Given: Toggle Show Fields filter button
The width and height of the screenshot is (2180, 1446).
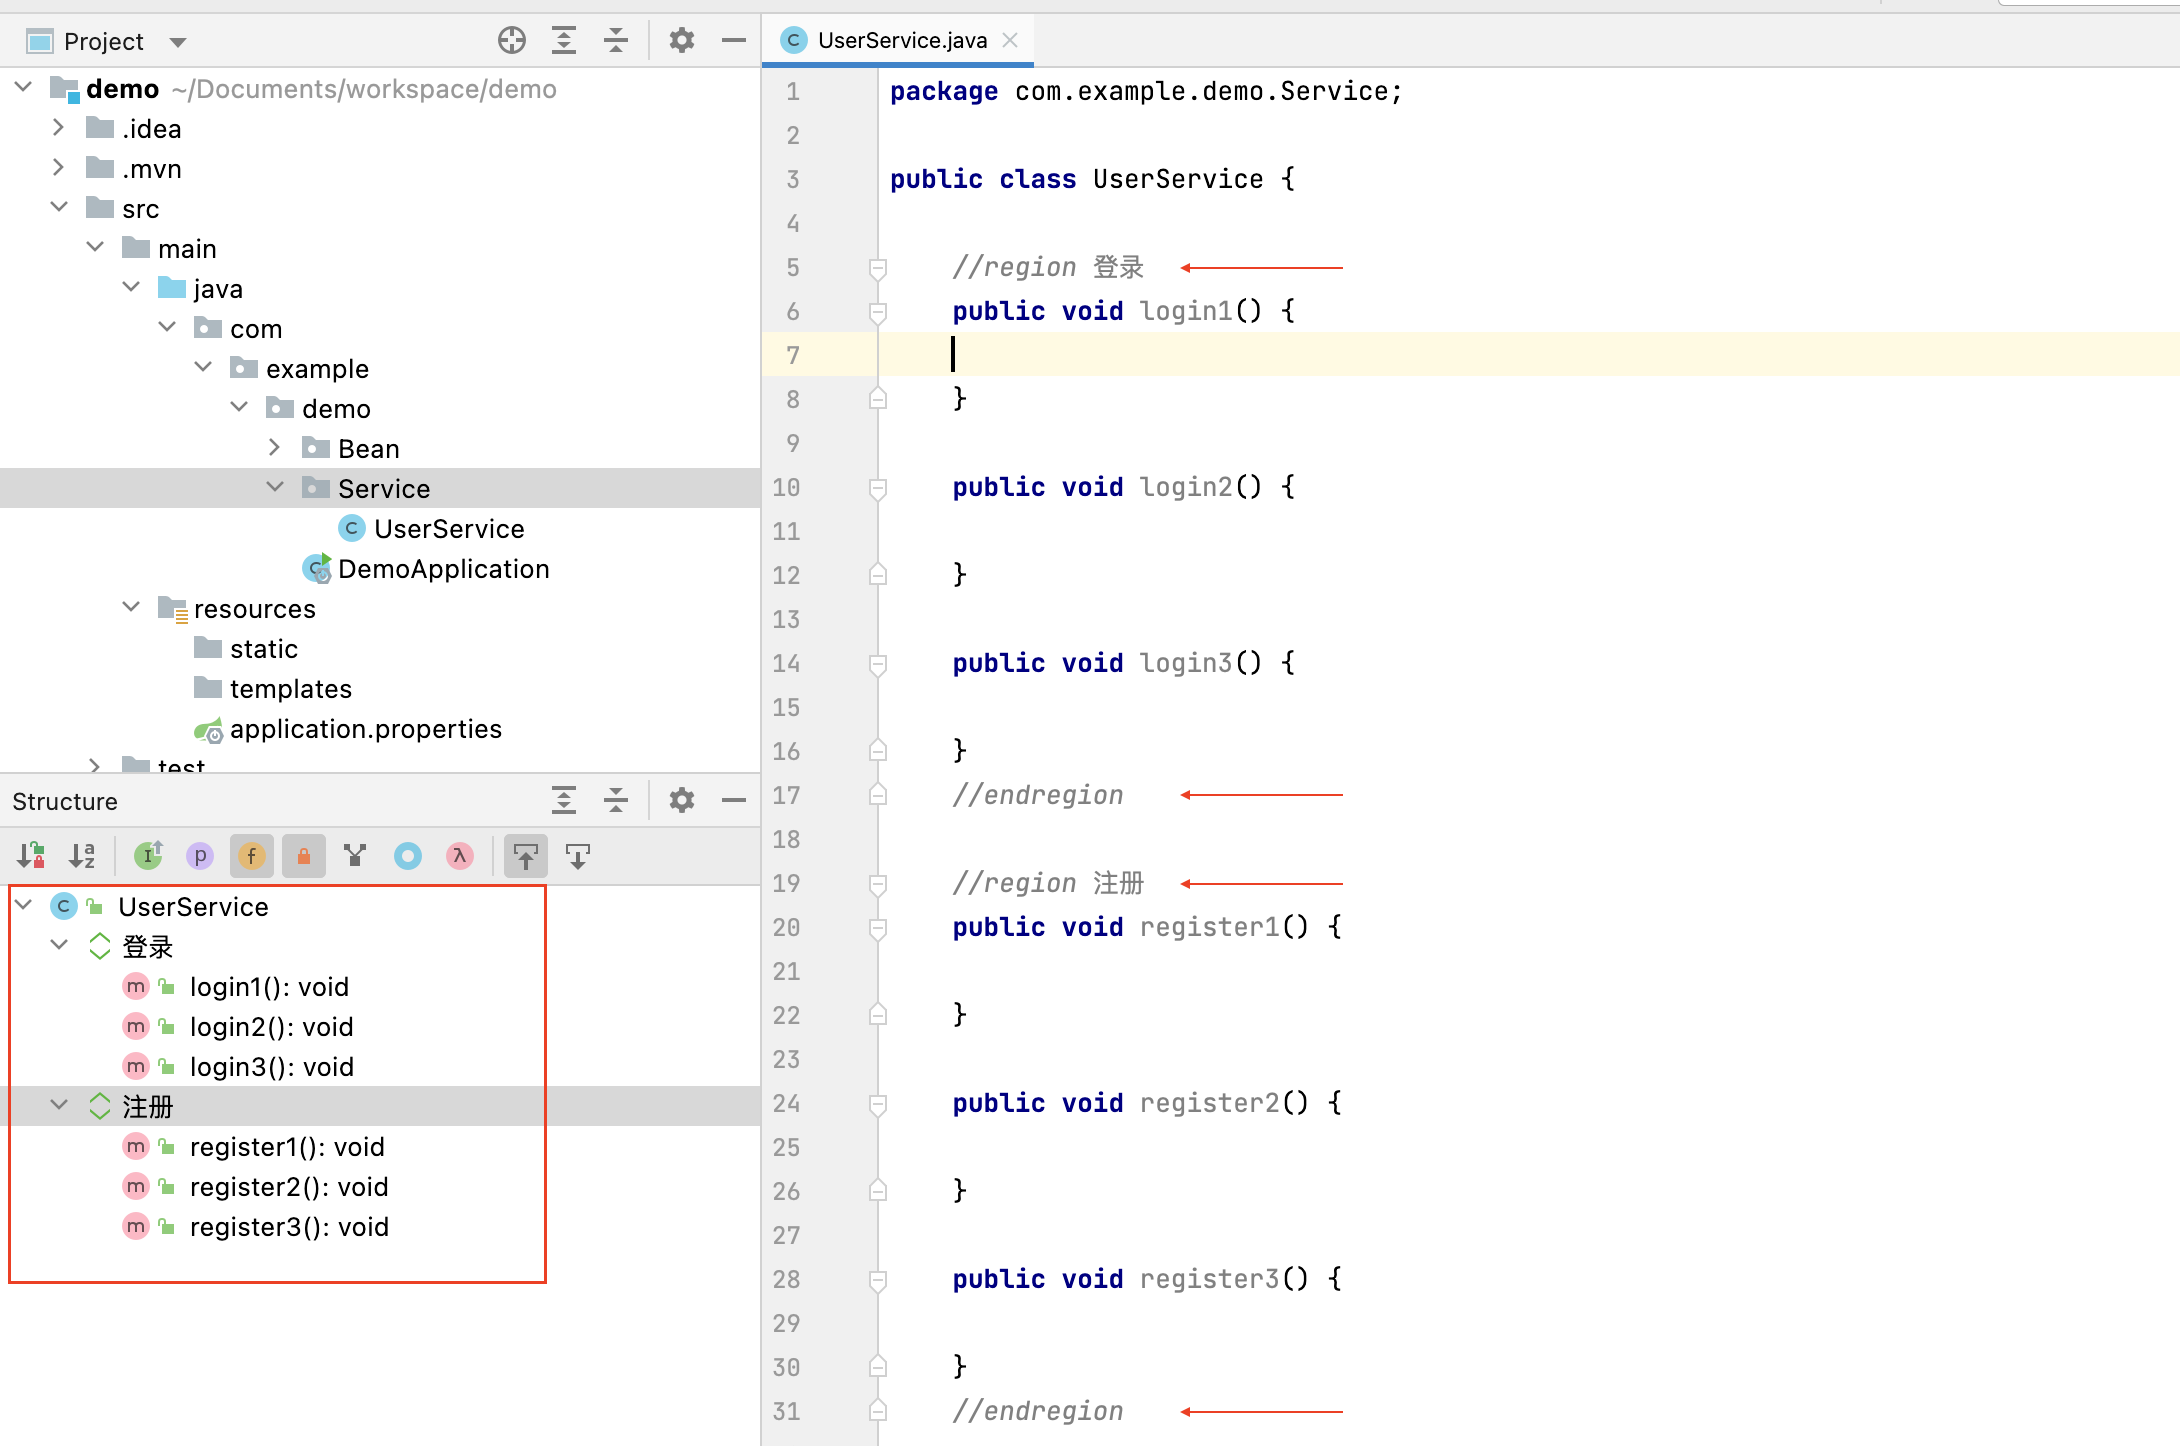Looking at the screenshot, I should pos(251,856).
